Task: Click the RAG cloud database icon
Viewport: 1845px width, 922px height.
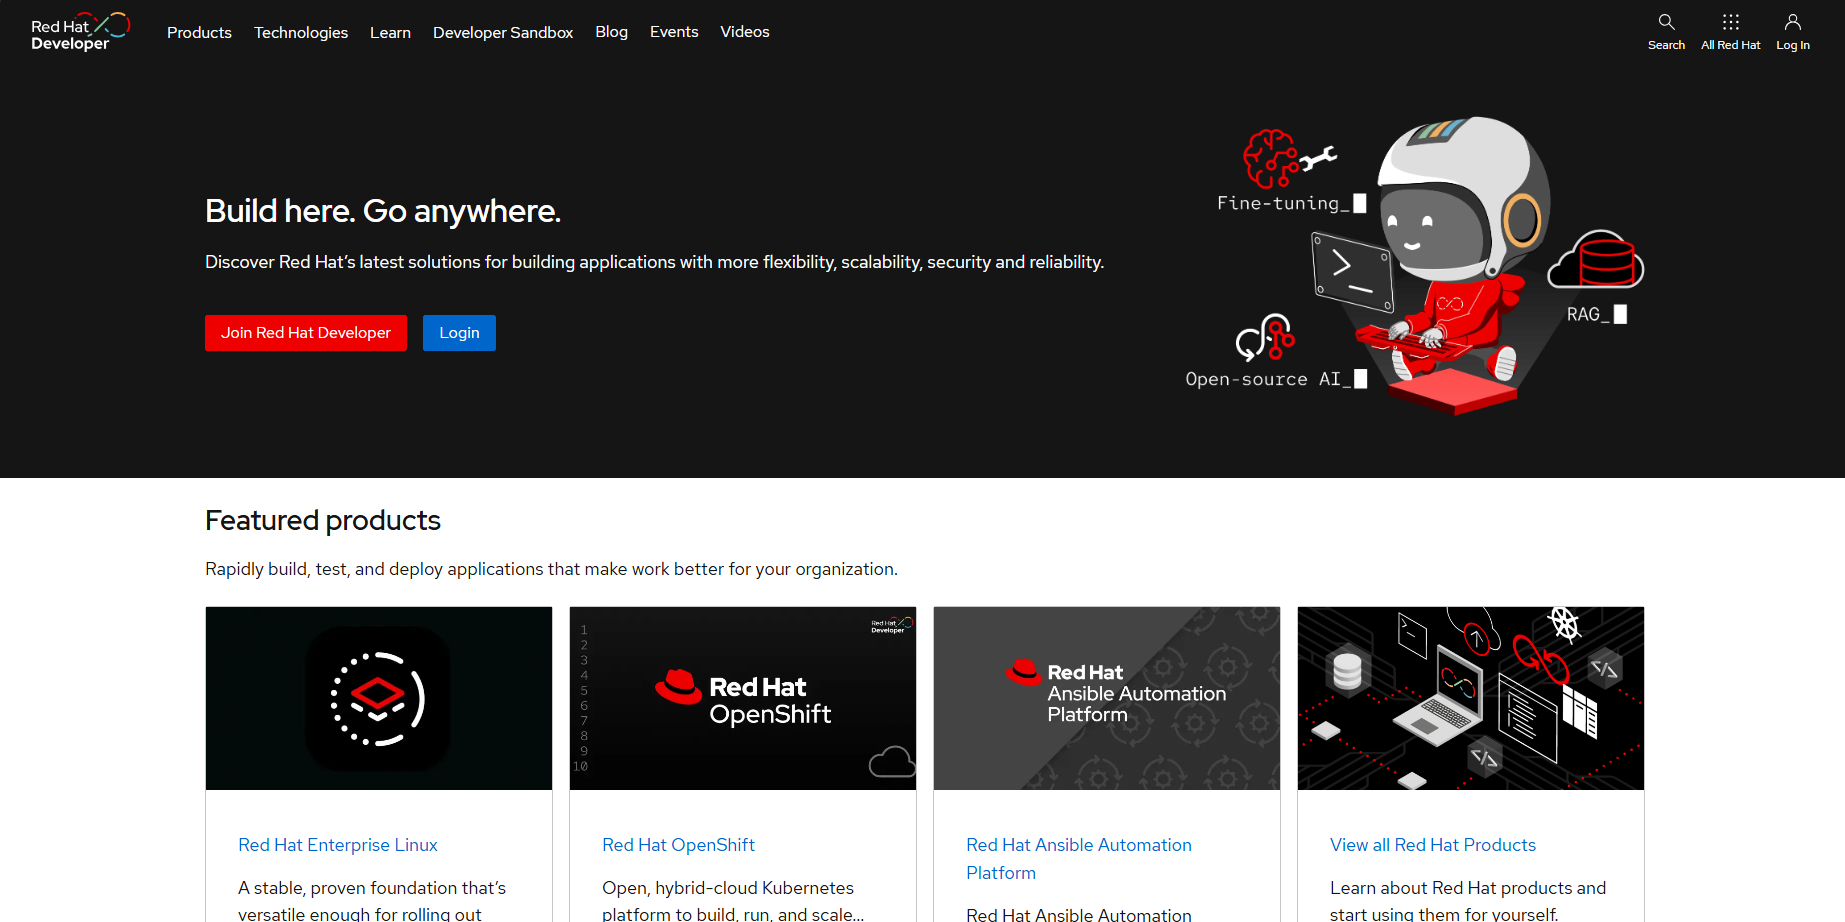Action: pyautogui.click(x=1596, y=260)
